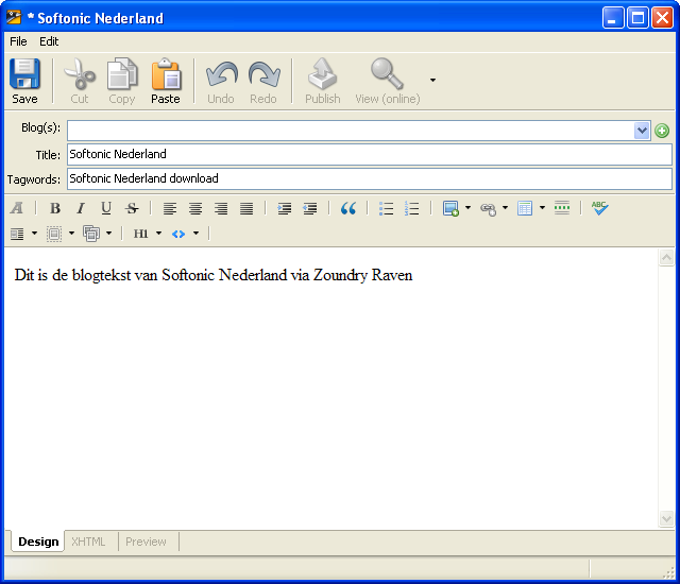
Task: Toggle bulleted list
Action: [386, 209]
